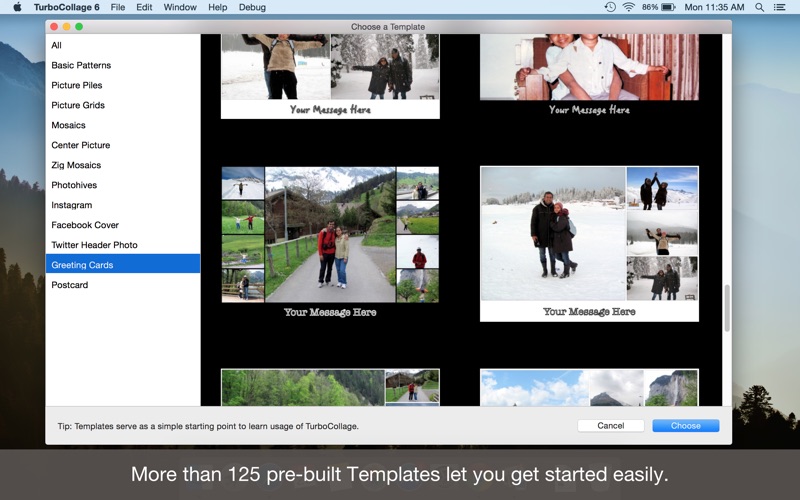Open the Window menu
The image size is (800, 500).
180,7
